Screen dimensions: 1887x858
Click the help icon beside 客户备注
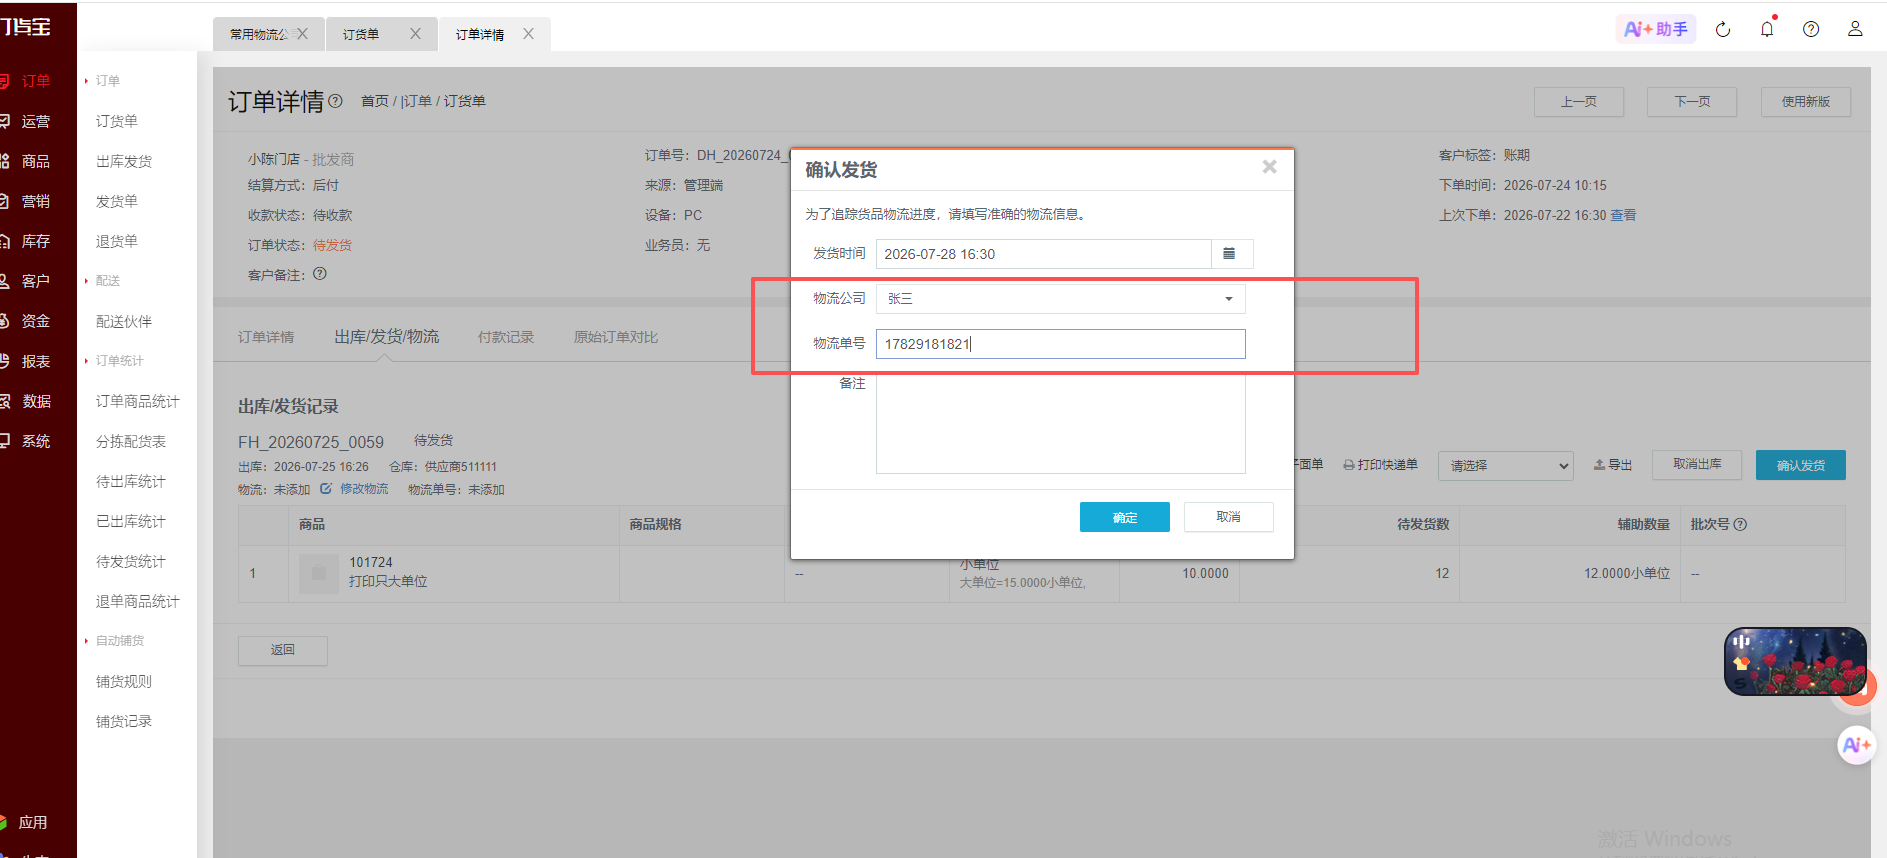click(320, 274)
